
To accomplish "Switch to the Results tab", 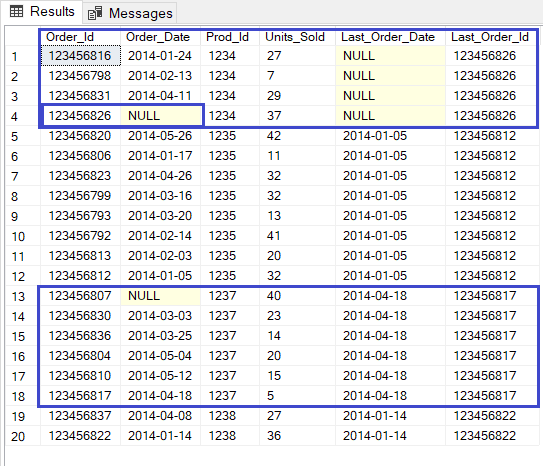I will (x=42, y=12).
